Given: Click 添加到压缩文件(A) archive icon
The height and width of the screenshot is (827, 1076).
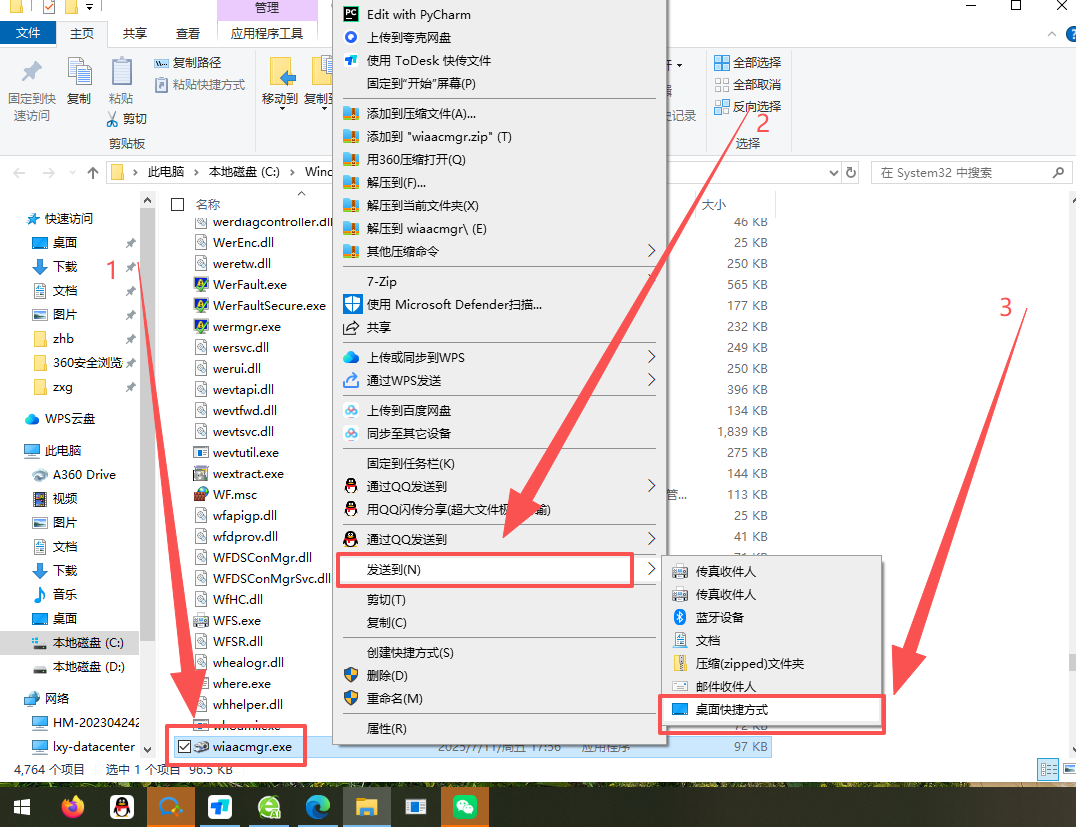Looking at the screenshot, I should 351,113.
